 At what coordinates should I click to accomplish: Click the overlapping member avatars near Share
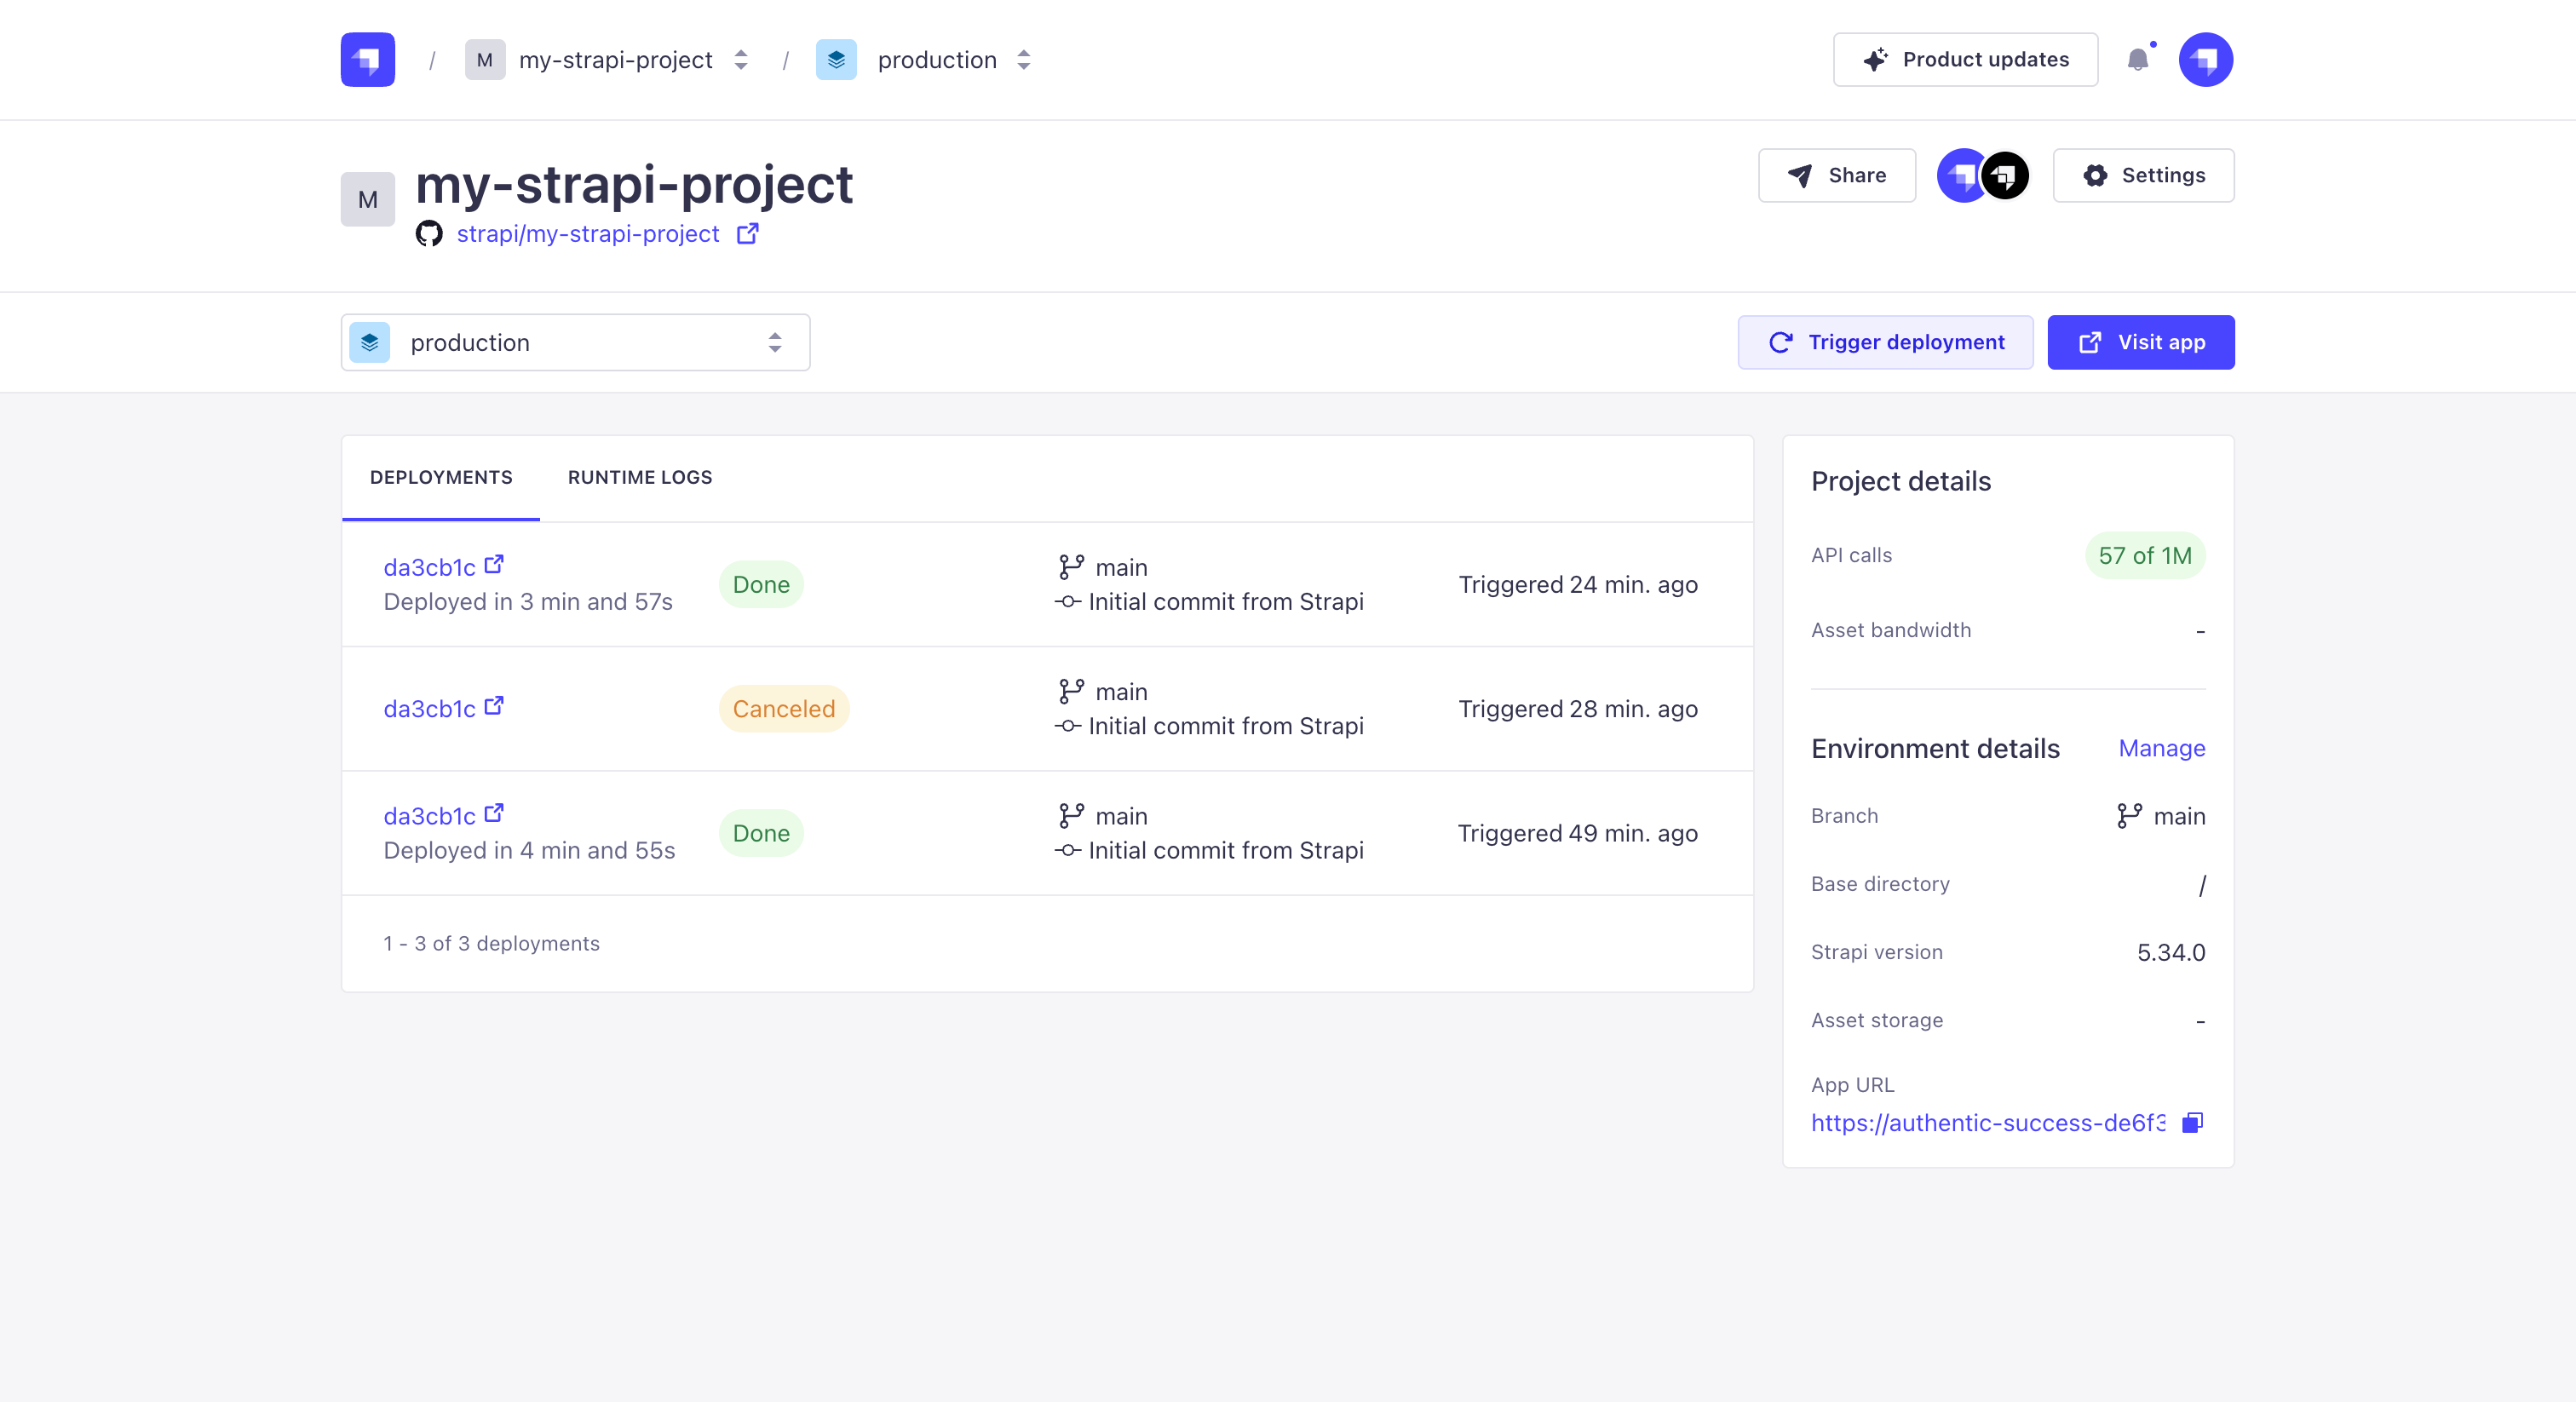tap(1983, 175)
